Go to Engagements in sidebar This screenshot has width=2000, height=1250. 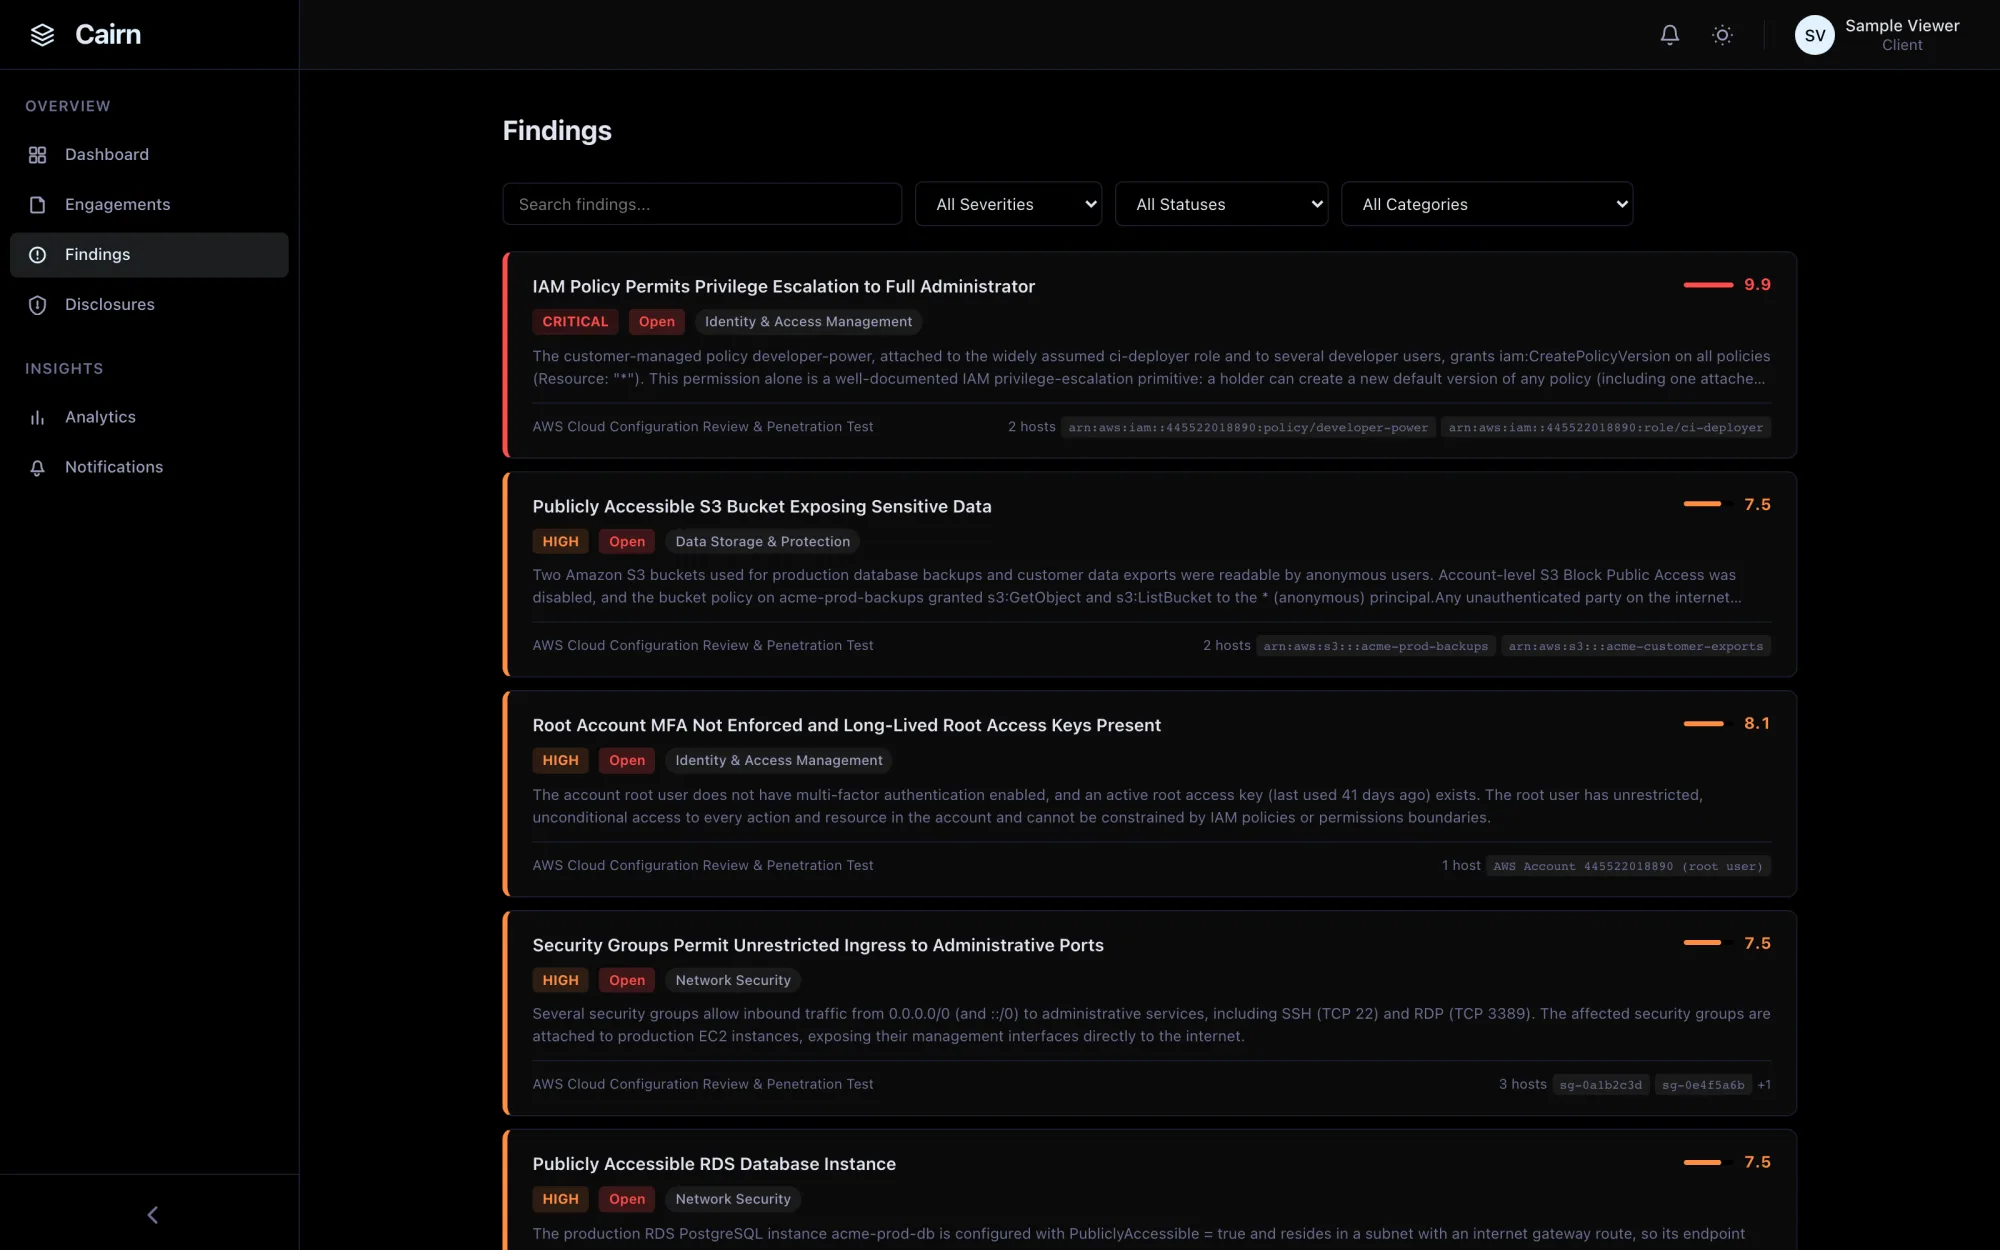tap(149, 205)
